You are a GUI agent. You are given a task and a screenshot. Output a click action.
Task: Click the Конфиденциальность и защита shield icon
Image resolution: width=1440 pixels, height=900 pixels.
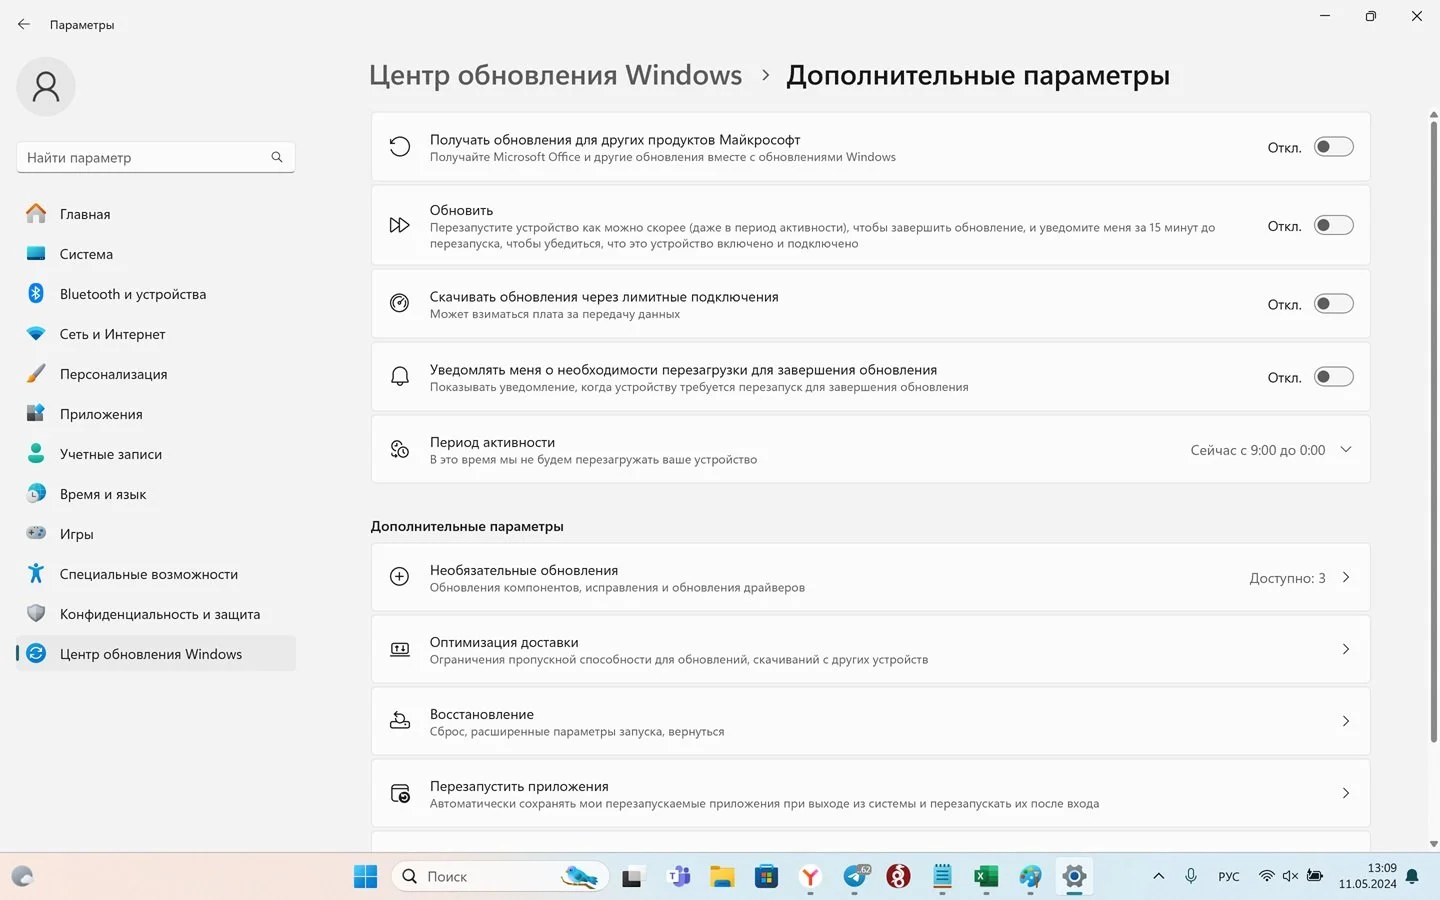click(36, 613)
